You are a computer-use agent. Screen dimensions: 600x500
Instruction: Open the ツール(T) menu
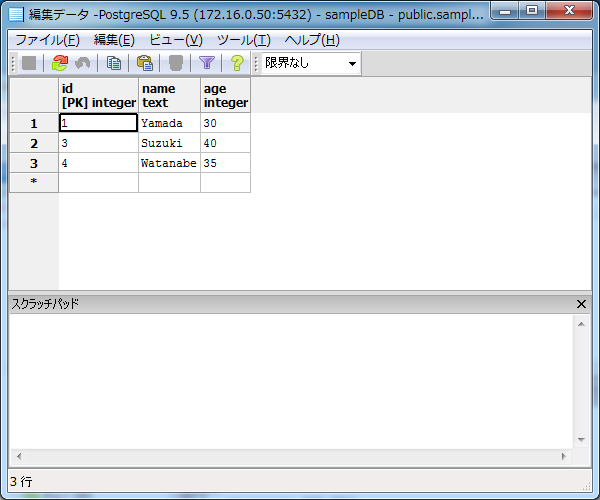(243, 40)
